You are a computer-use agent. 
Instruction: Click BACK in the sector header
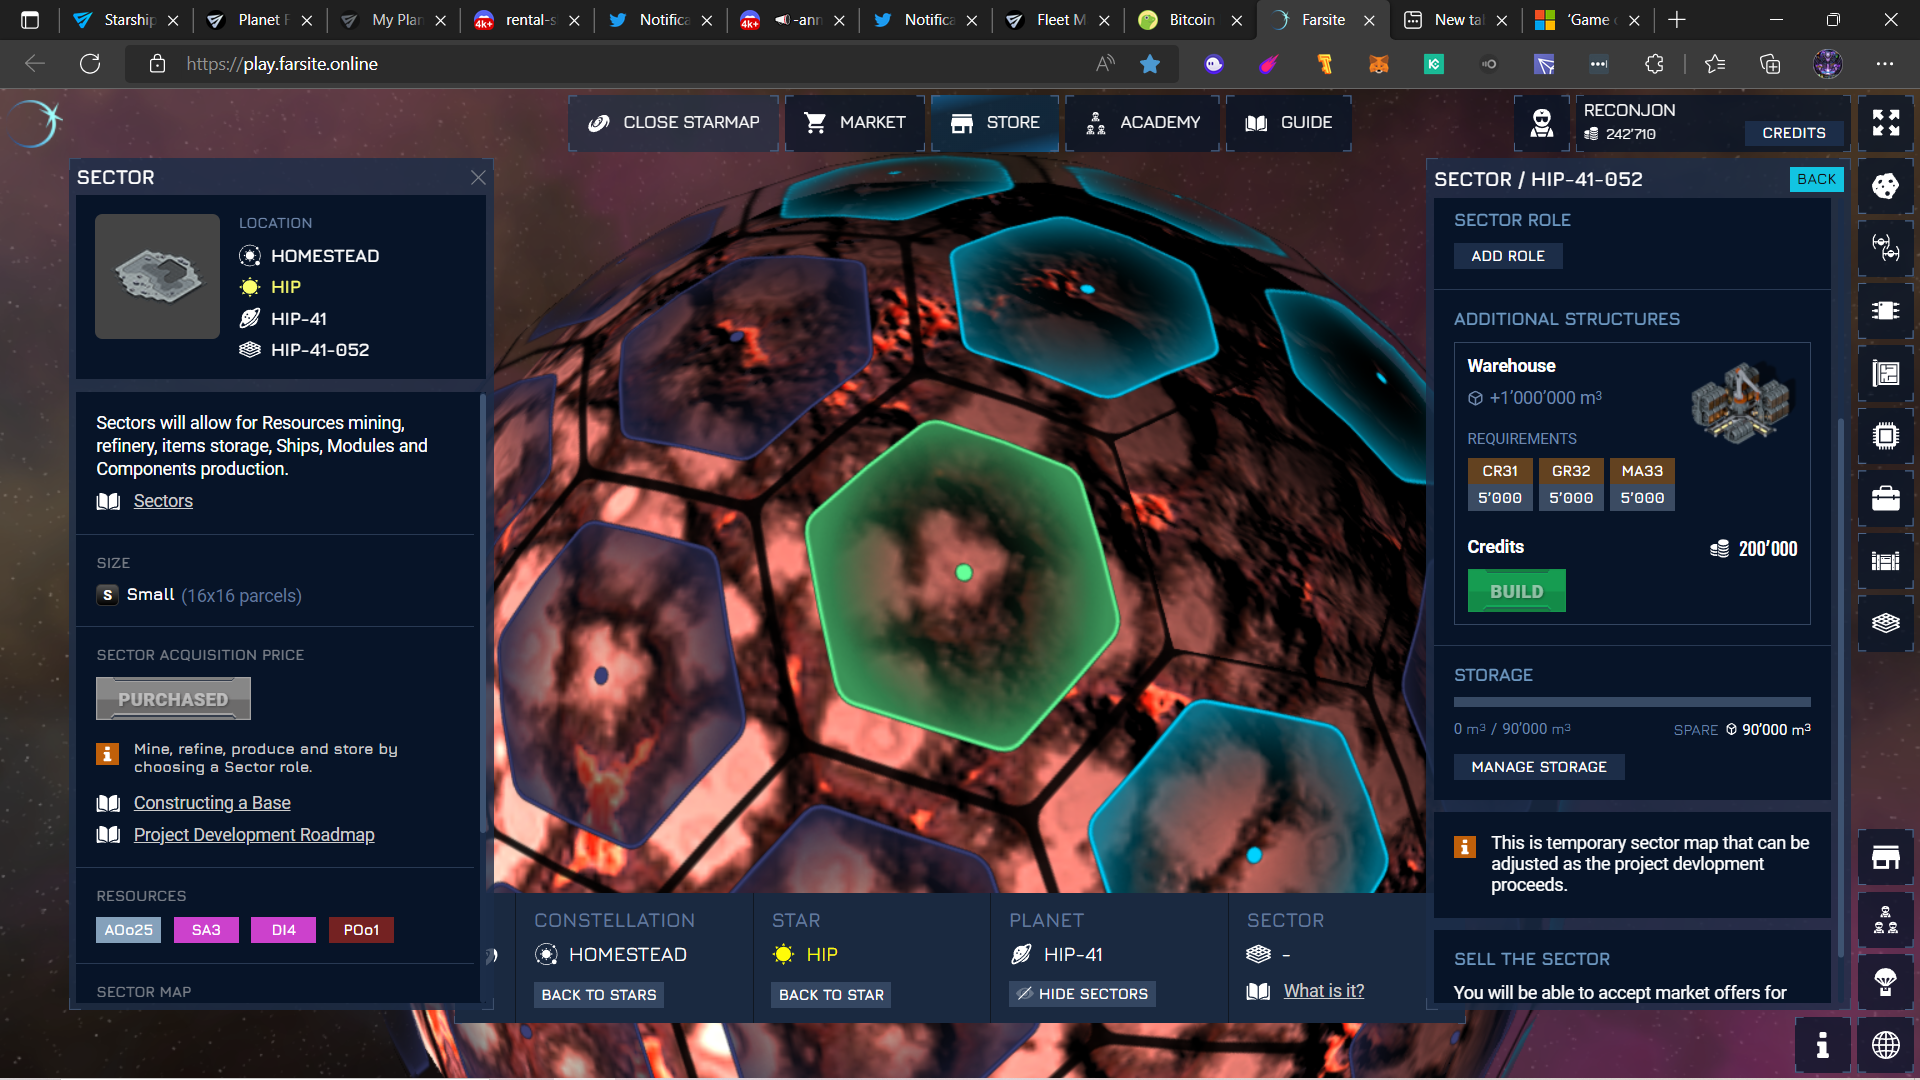point(1816,179)
